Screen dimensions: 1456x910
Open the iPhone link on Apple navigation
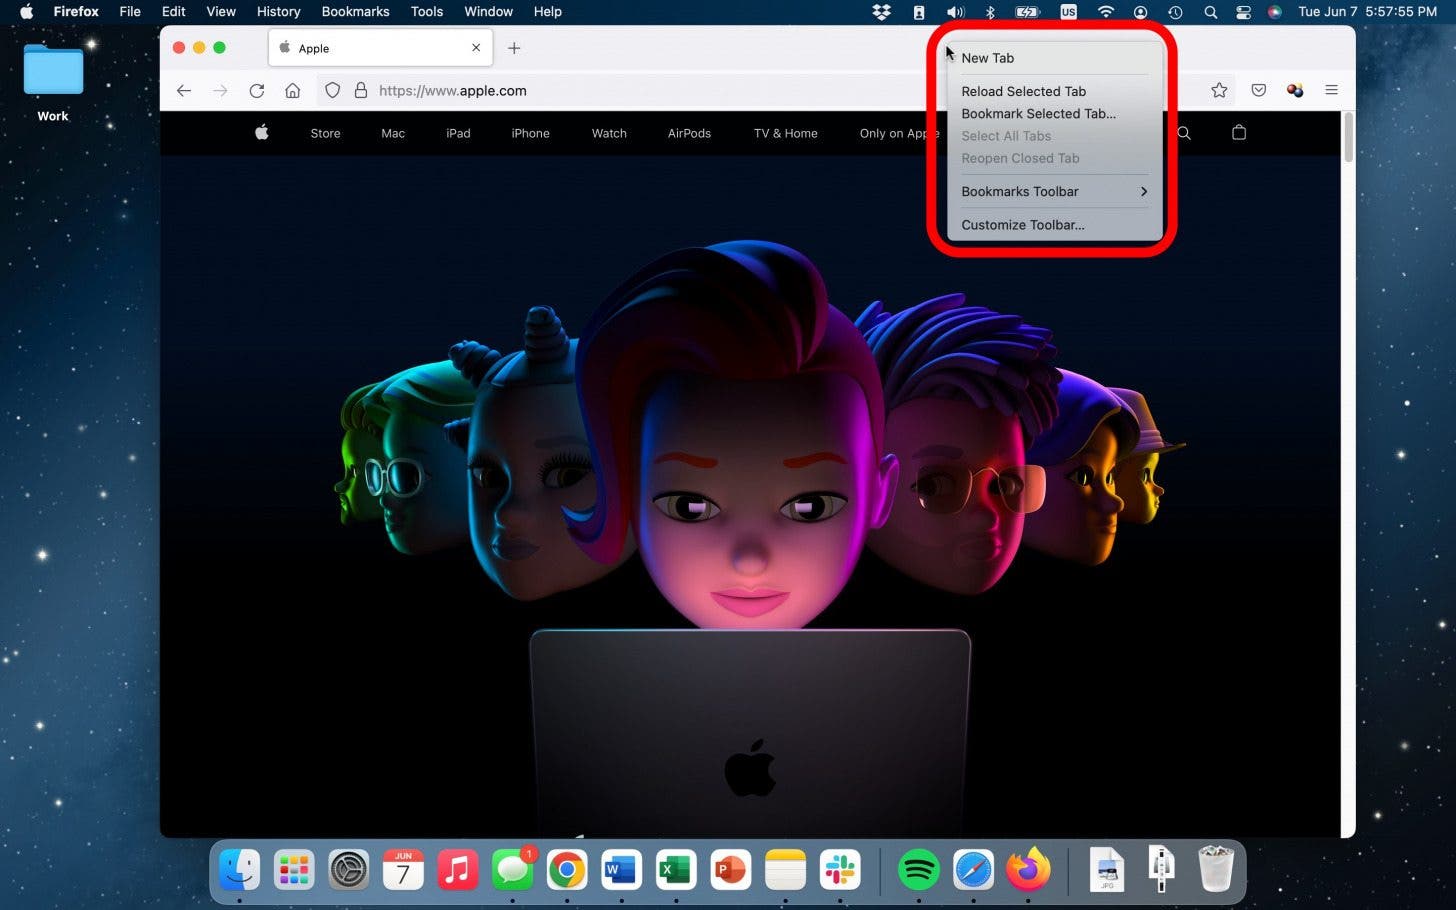point(530,134)
